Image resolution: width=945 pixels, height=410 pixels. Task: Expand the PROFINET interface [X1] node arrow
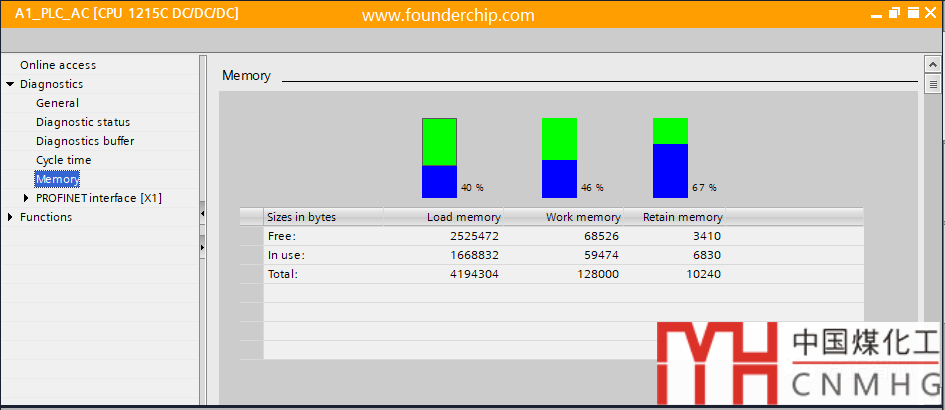[26, 198]
